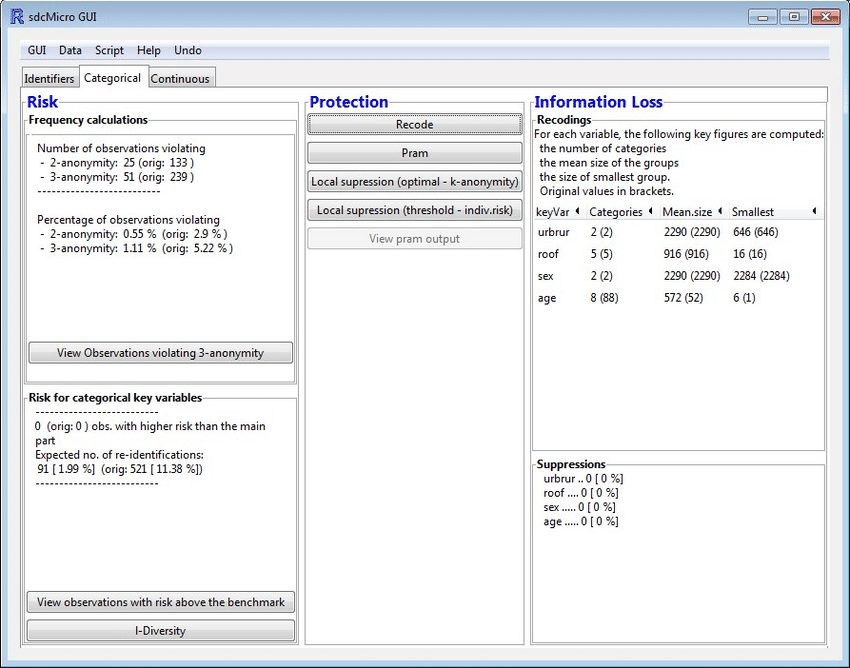Select the Categorical tab

click(x=112, y=78)
